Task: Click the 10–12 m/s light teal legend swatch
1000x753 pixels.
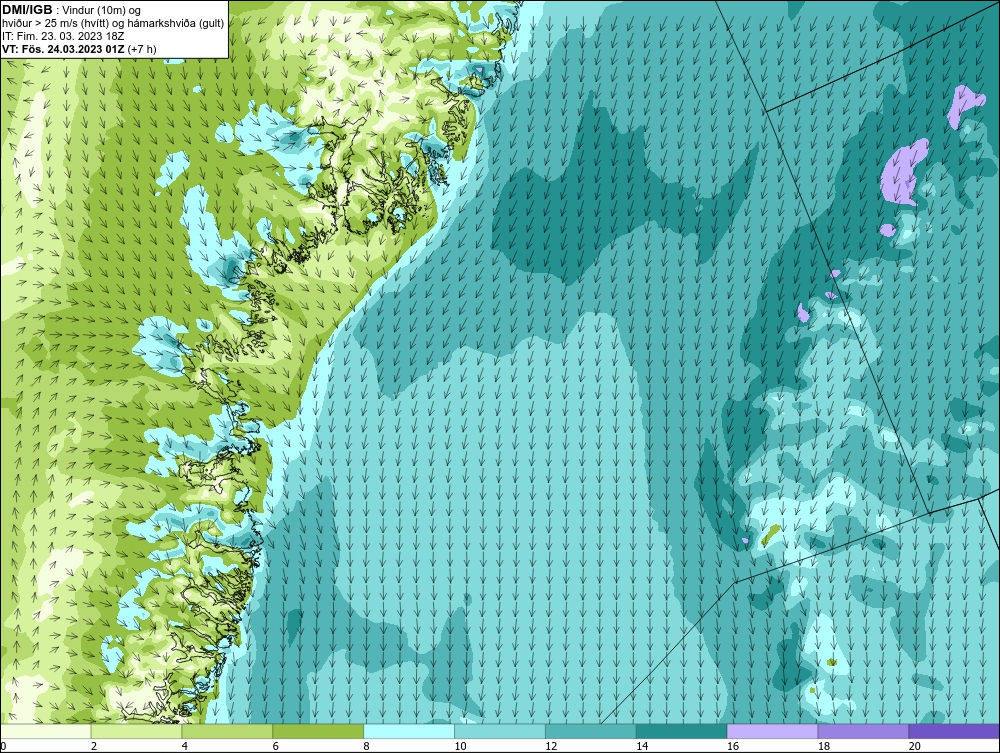Action: (x=500, y=731)
